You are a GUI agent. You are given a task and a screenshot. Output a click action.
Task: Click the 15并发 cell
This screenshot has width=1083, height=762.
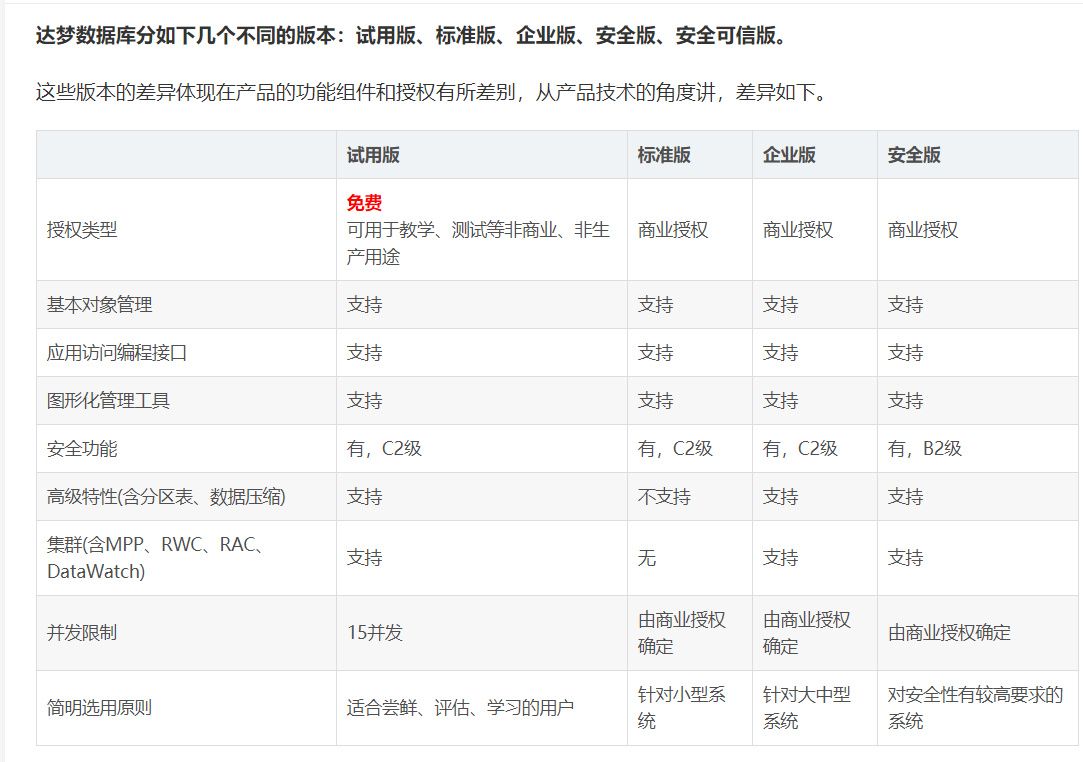pos(375,633)
